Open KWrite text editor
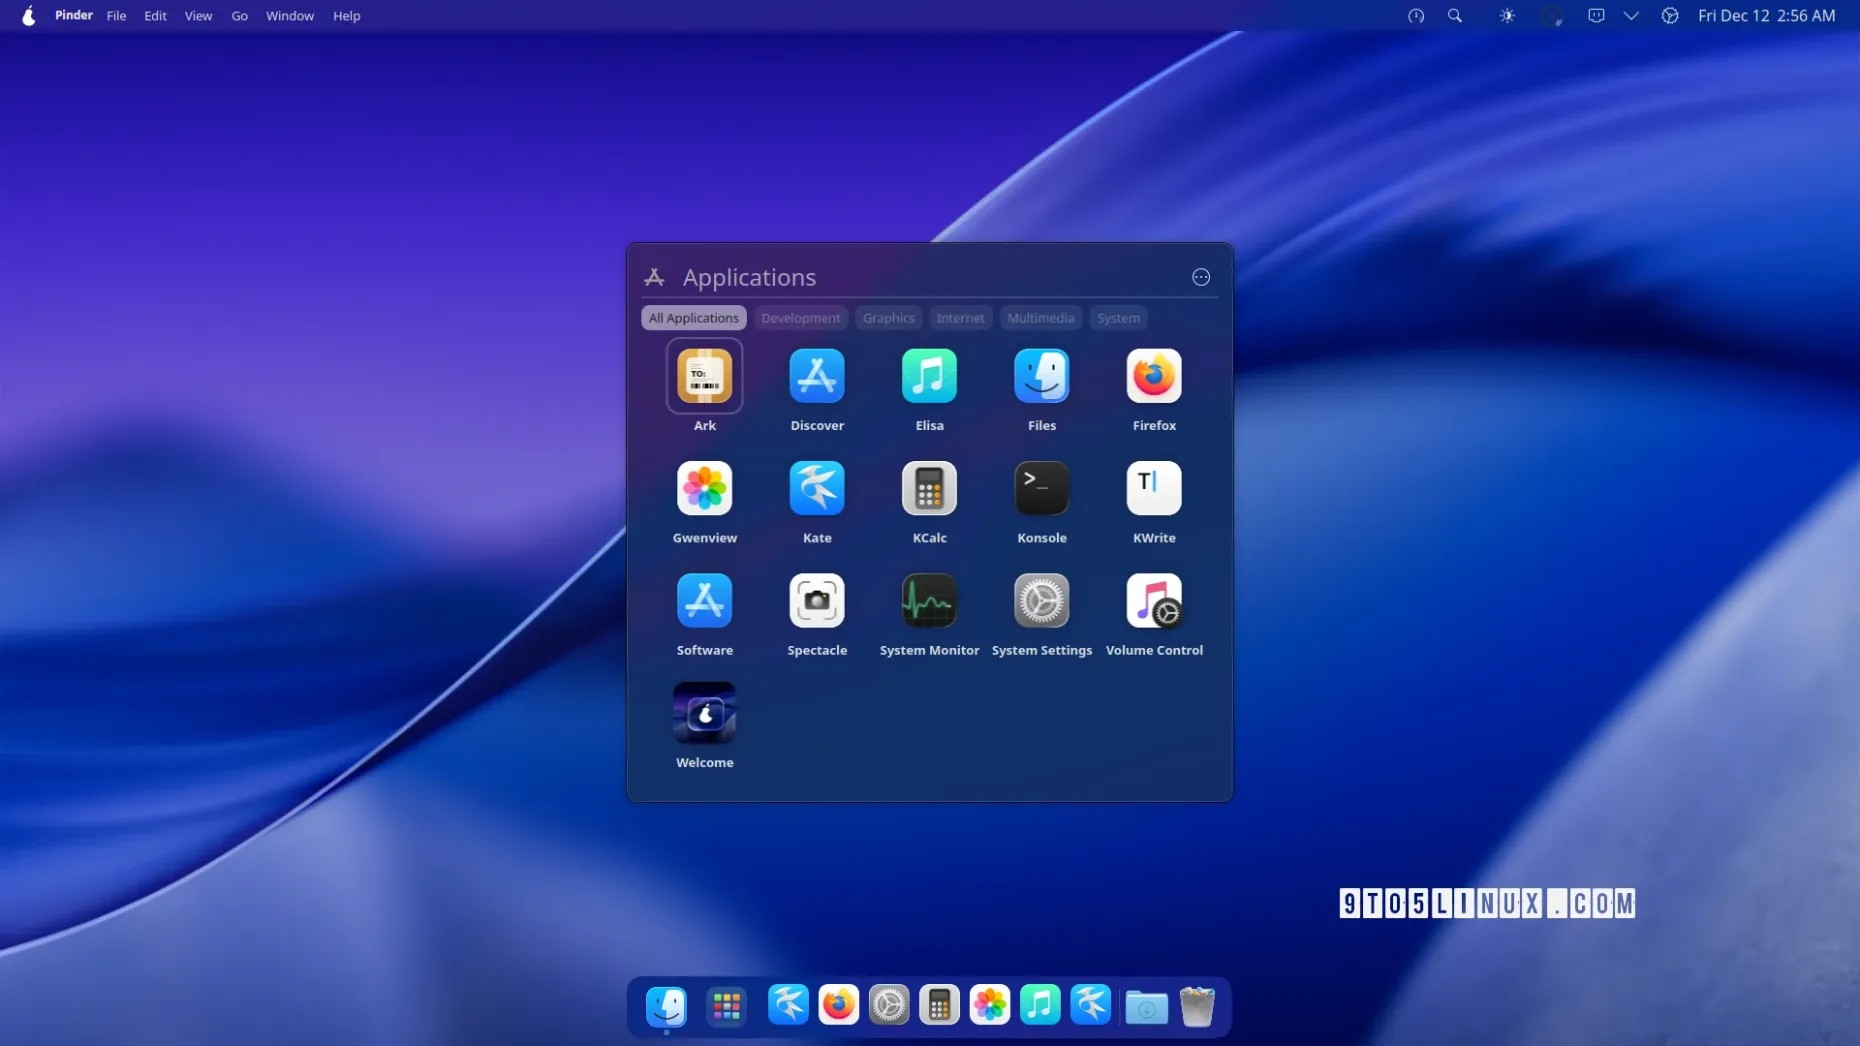The width and height of the screenshot is (1860, 1046). pyautogui.click(x=1153, y=489)
